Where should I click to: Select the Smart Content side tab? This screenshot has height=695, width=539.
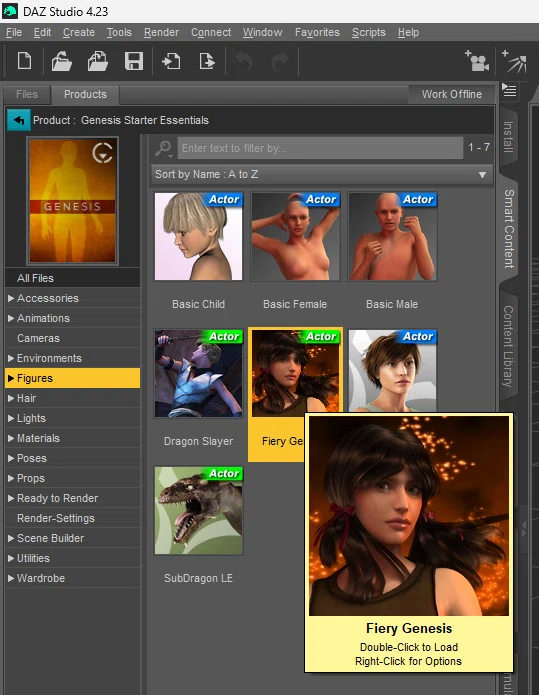pyautogui.click(x=508, y=229)
